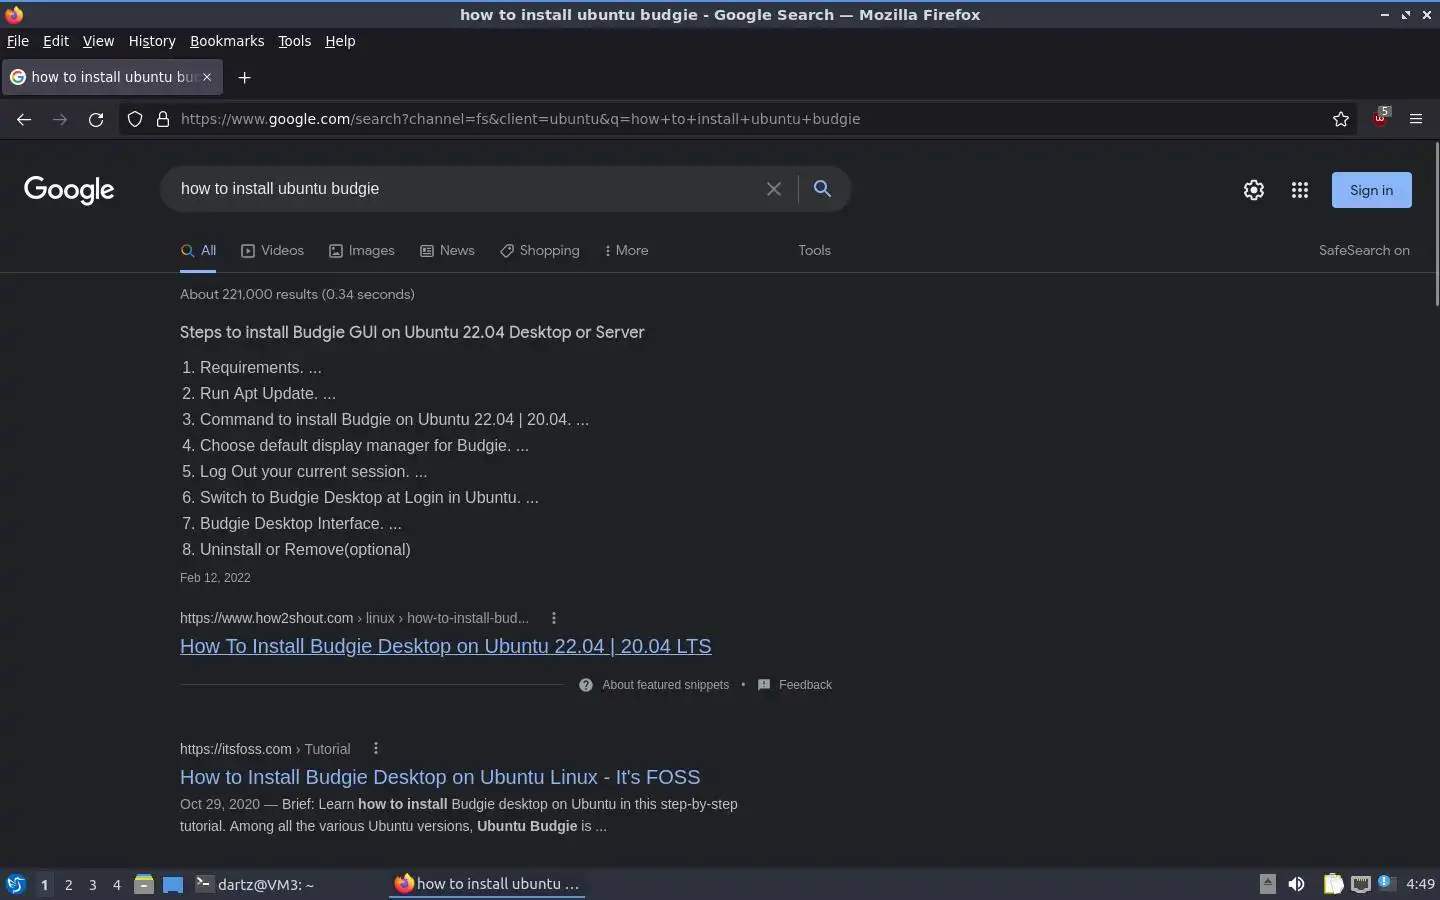Open the Firefox hamburger application menu
Image resolution: width=1440 pixels, height=900 pixels.
[1416, 119]
